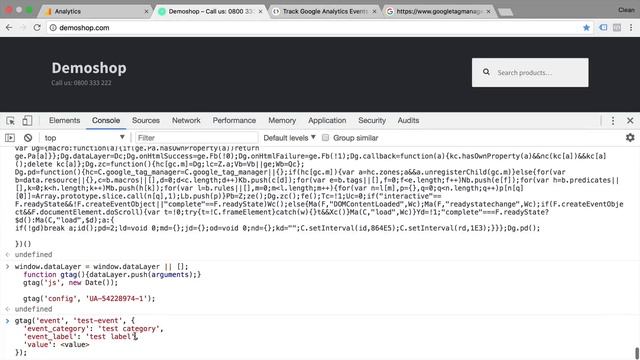The height and width of the screenshot is (360, 640).
Task: Click the Demoshop site title link
Action: tap(89, 68)
